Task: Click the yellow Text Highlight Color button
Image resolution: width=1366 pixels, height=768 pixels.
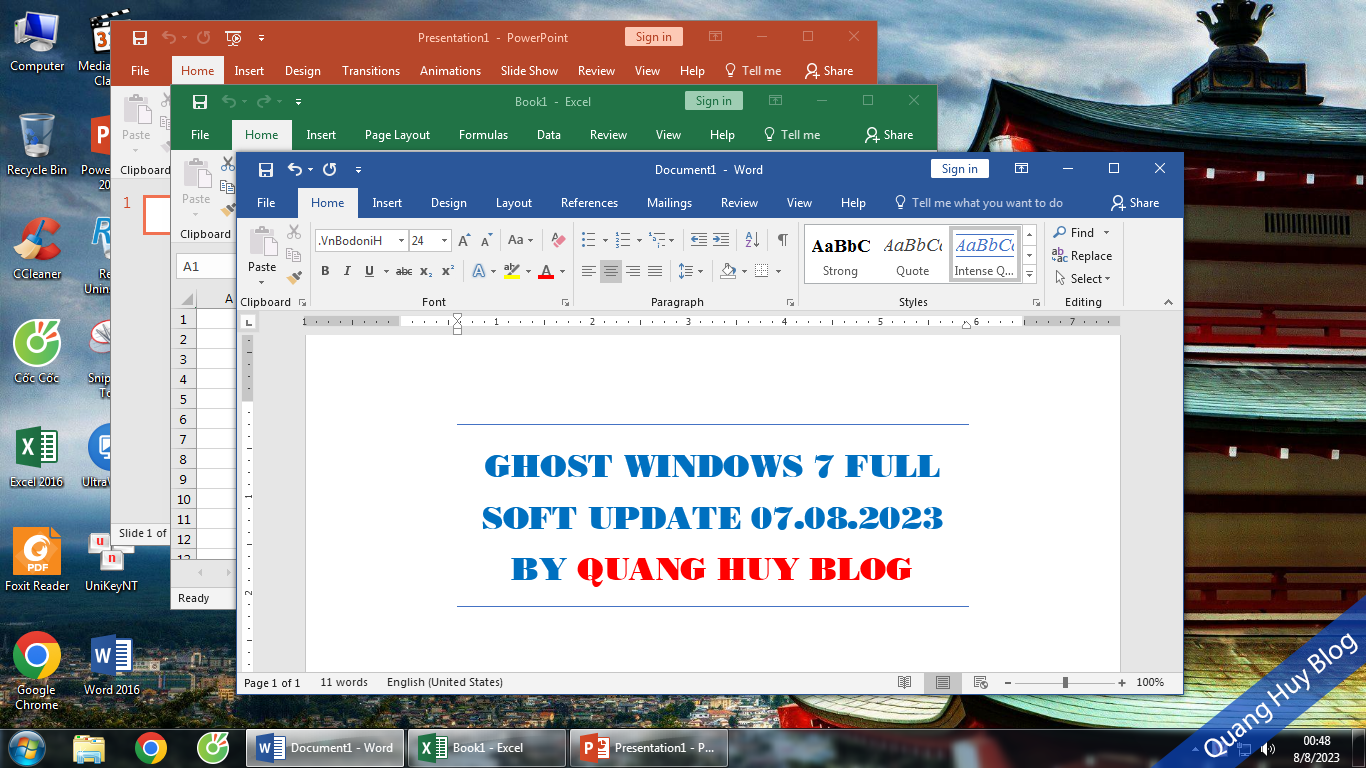Action: 512,271
